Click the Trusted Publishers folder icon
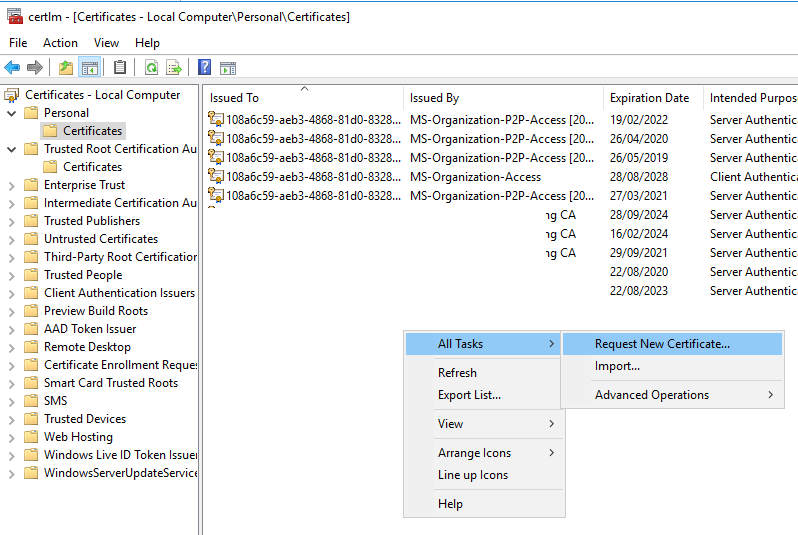This screenshot has width=798, height=535. click(31, 220)
